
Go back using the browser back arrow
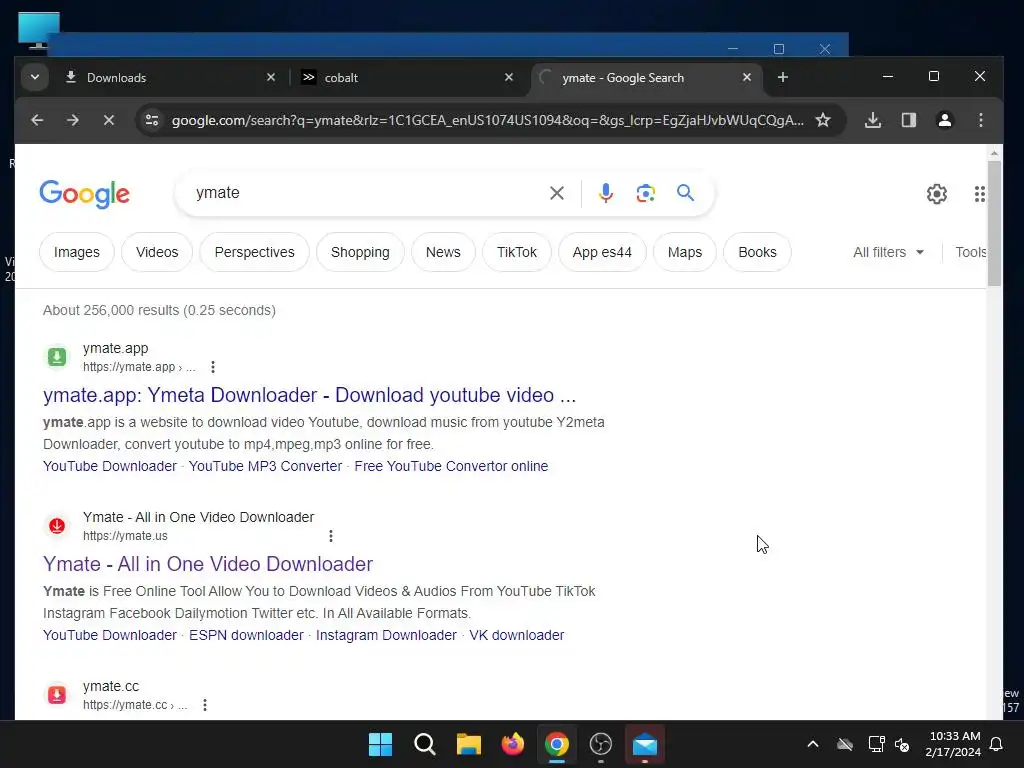[37, 120]
